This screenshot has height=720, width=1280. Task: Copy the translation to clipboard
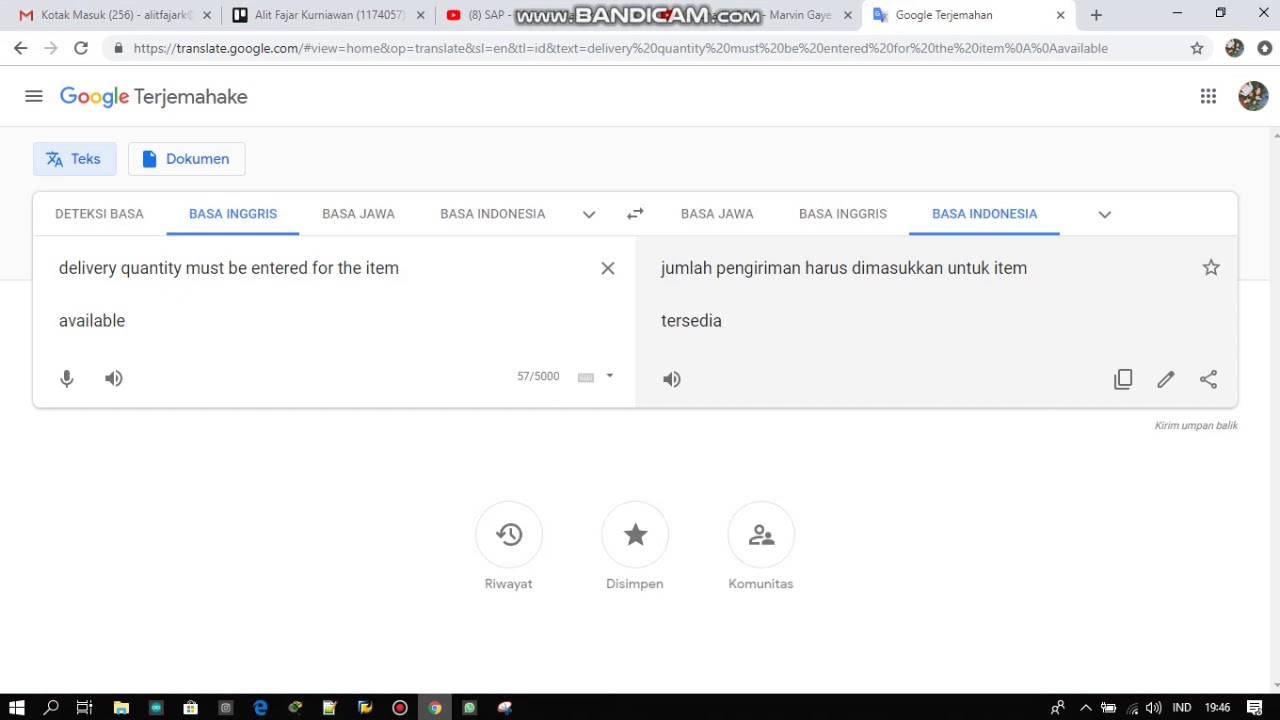click(1123, 379)
